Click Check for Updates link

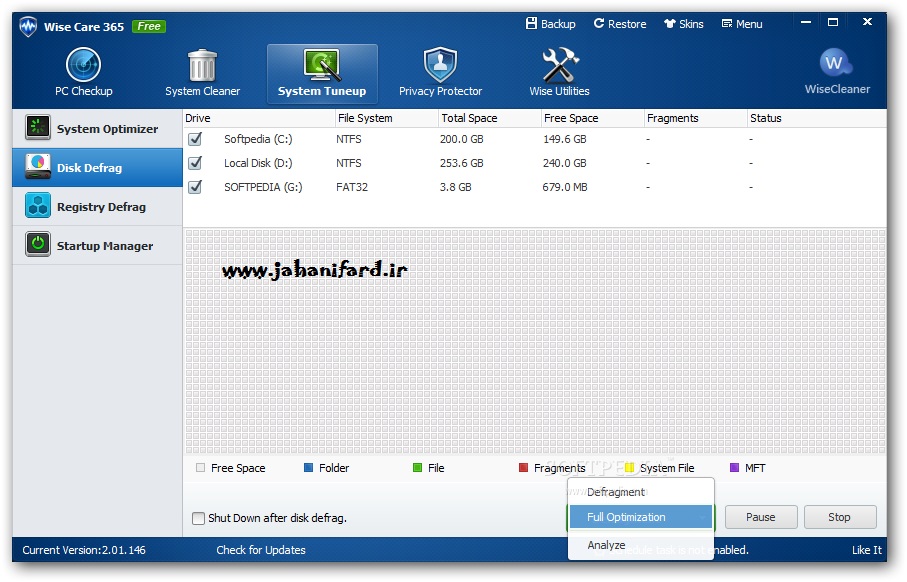point(261,550)
